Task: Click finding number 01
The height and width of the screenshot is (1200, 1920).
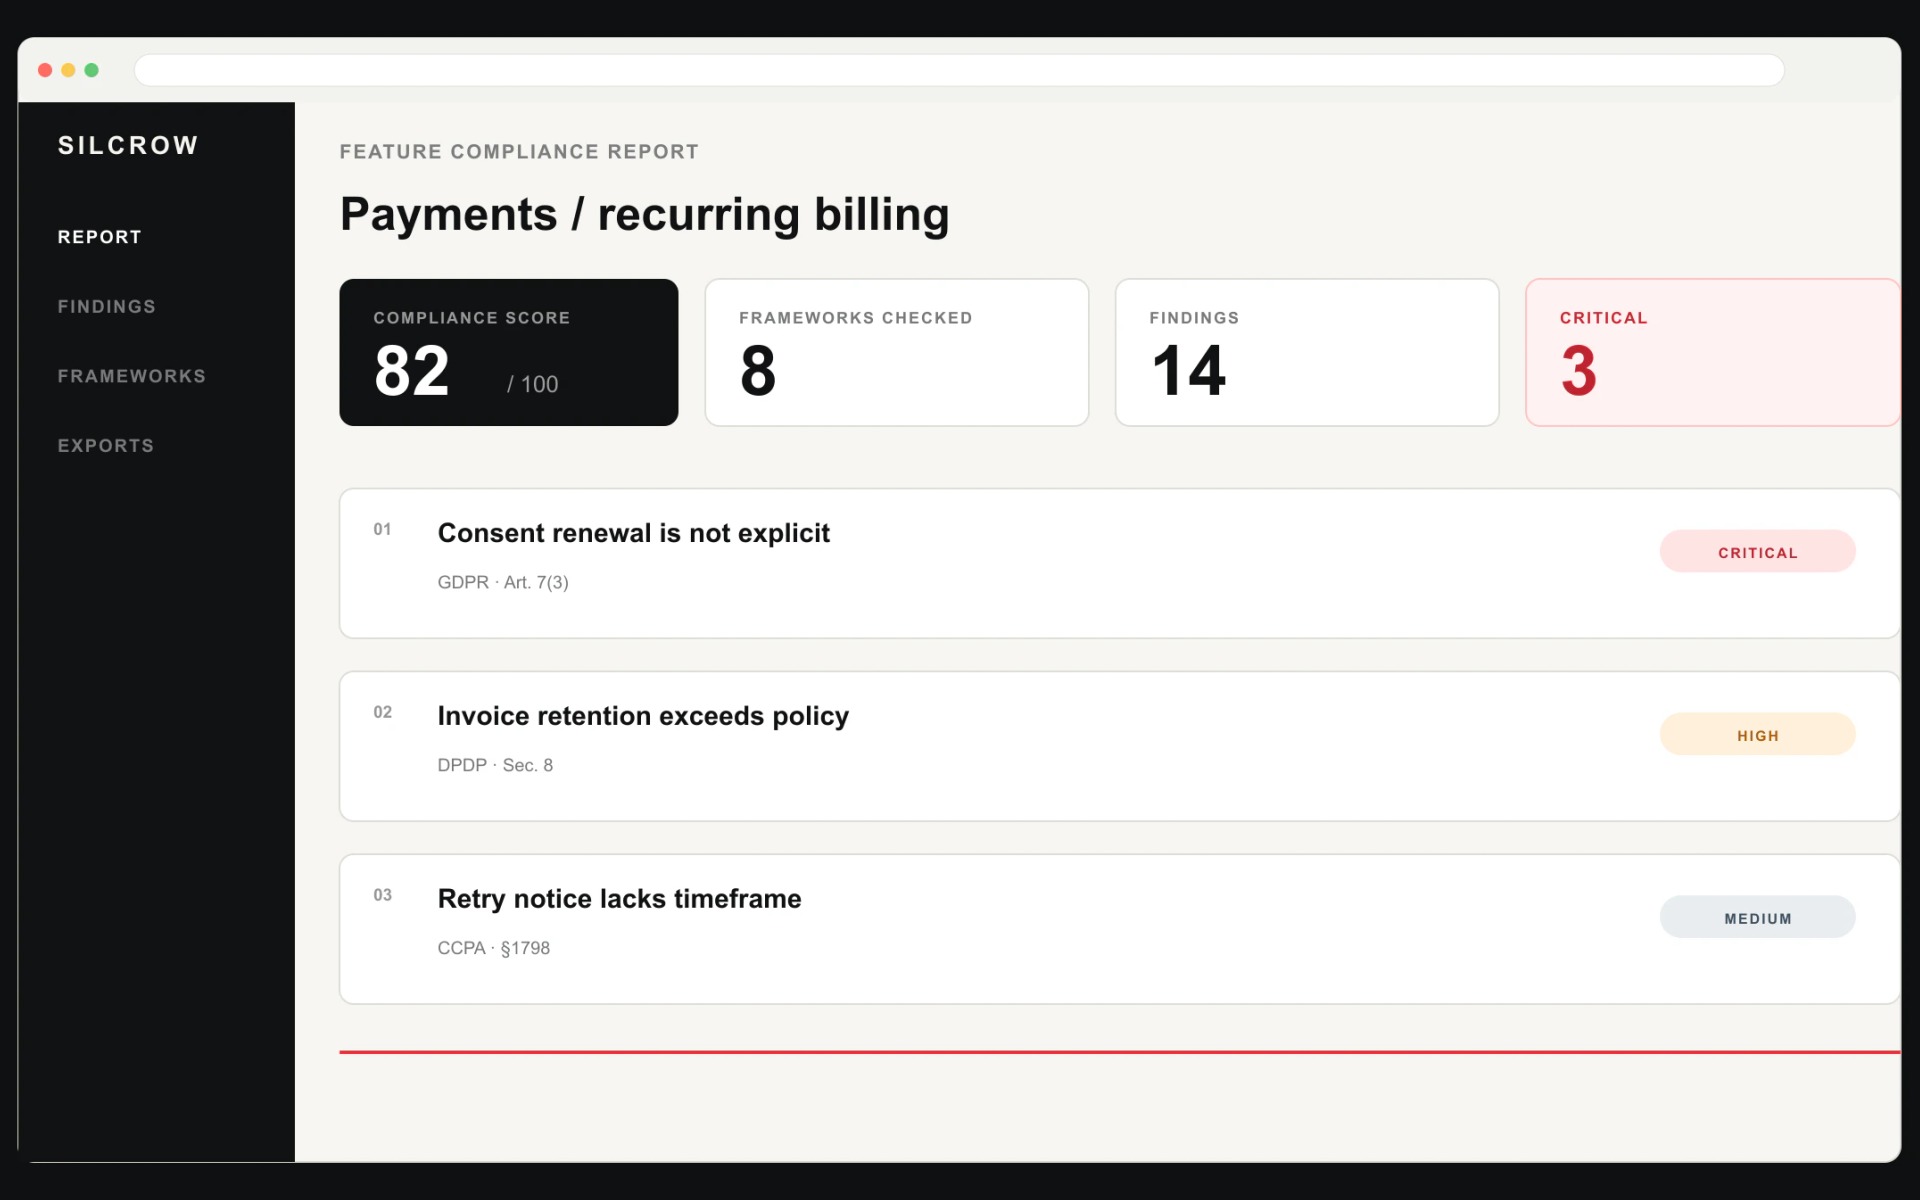Action: [382, 529]
